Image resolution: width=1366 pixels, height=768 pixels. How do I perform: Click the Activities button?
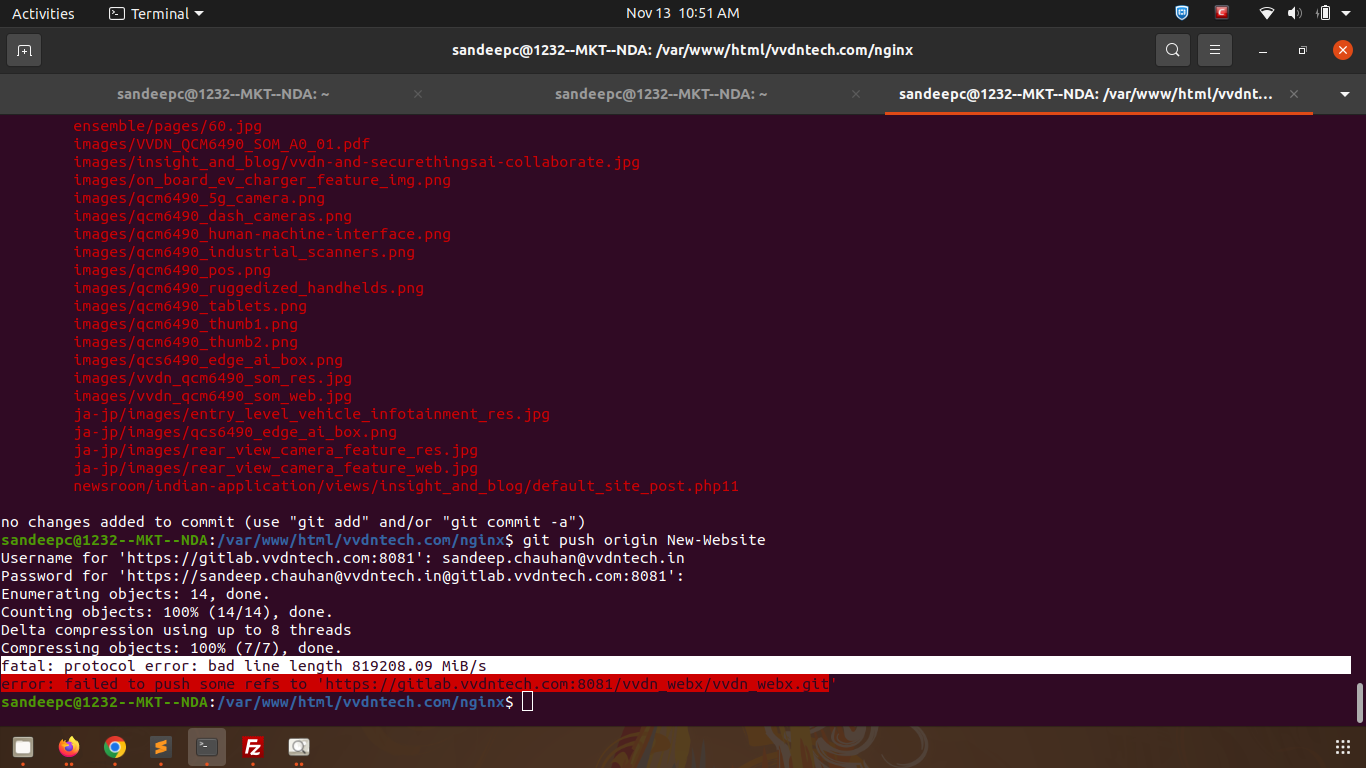tap(43, 13)
